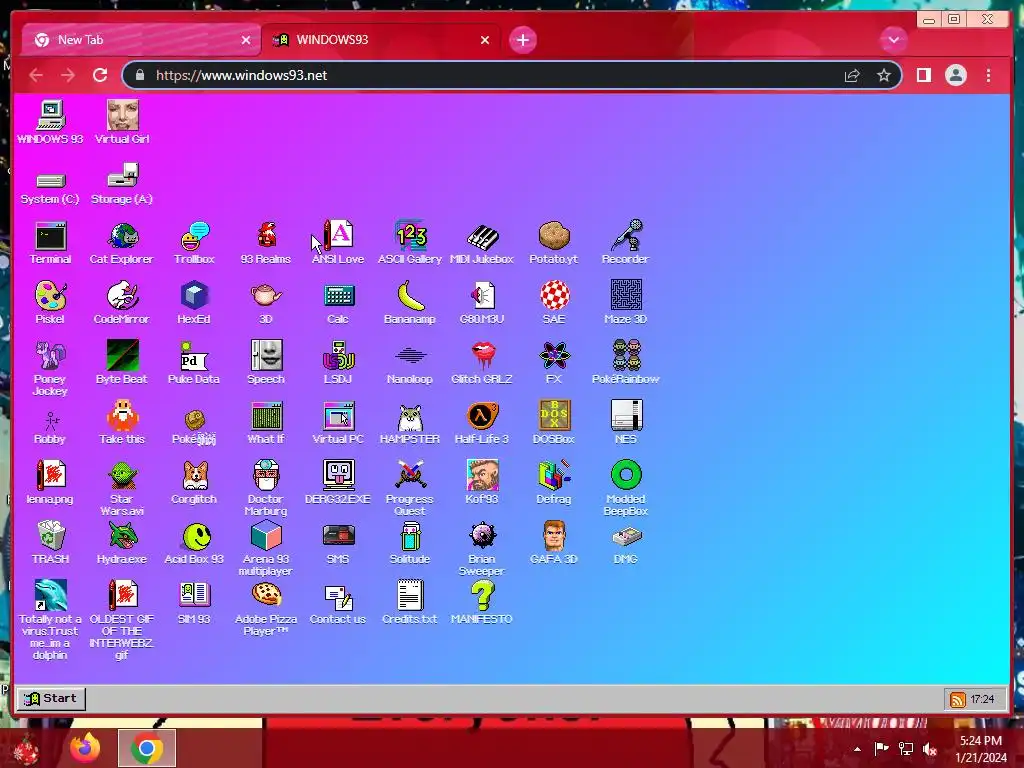Click the muted volume icon in system tray
1024x768 pixels.
pos(929,748)
